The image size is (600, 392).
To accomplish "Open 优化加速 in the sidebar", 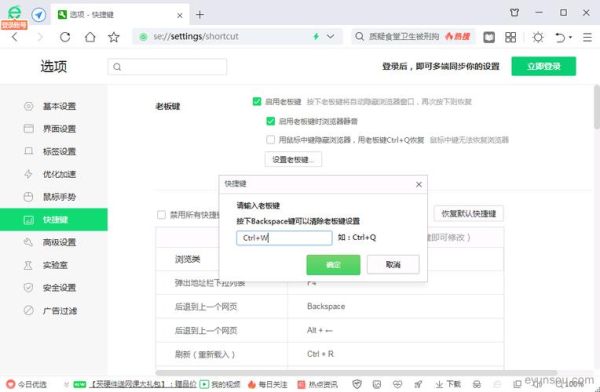I will [54, 174].
